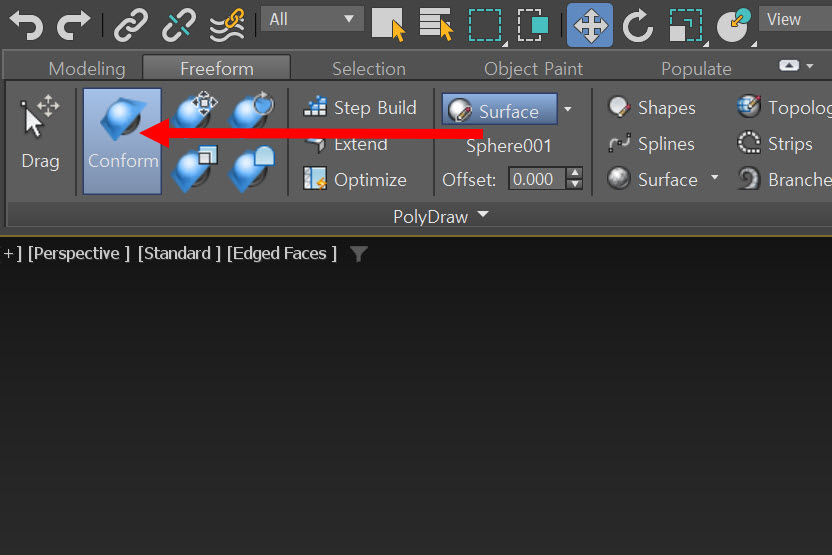
Task: Click the Bind to Space Warp icon
Action: pyautogui.click(x=227, y=25)
